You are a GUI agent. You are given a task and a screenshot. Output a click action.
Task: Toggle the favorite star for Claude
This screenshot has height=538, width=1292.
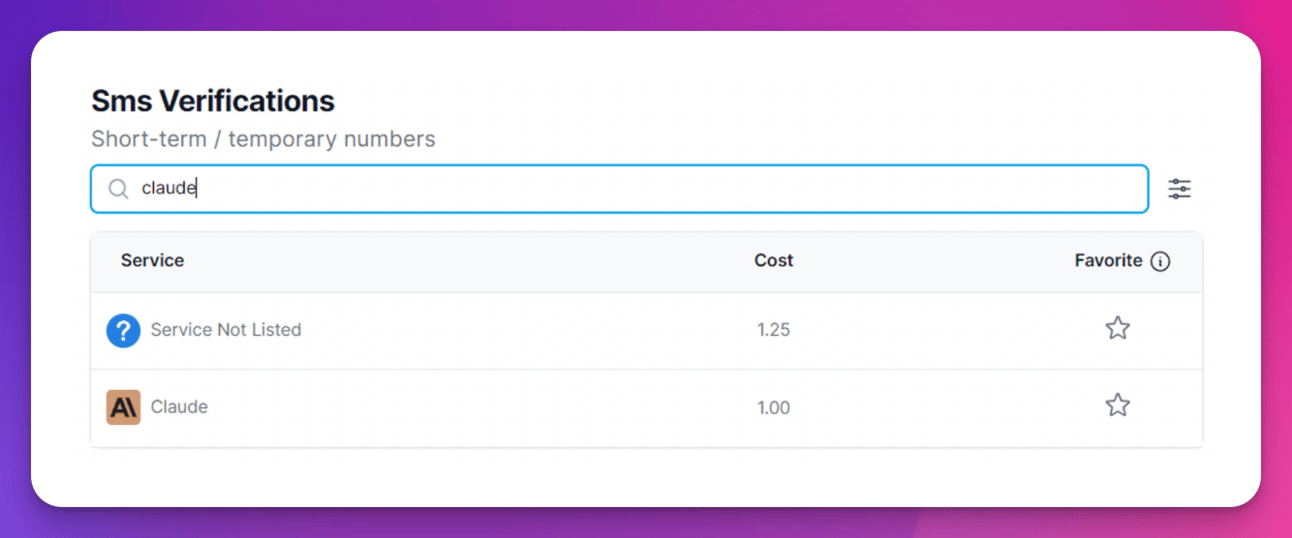(x=1117, y=405)
